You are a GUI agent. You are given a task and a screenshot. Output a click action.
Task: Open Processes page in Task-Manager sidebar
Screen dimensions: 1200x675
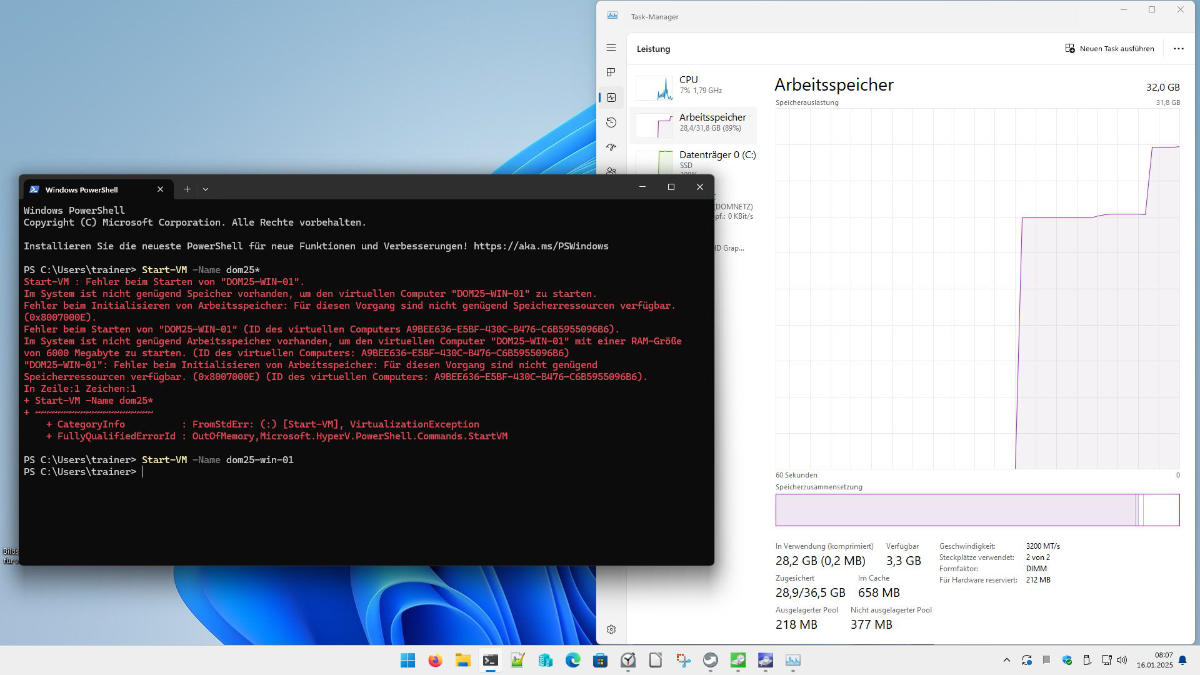(611, 72)
